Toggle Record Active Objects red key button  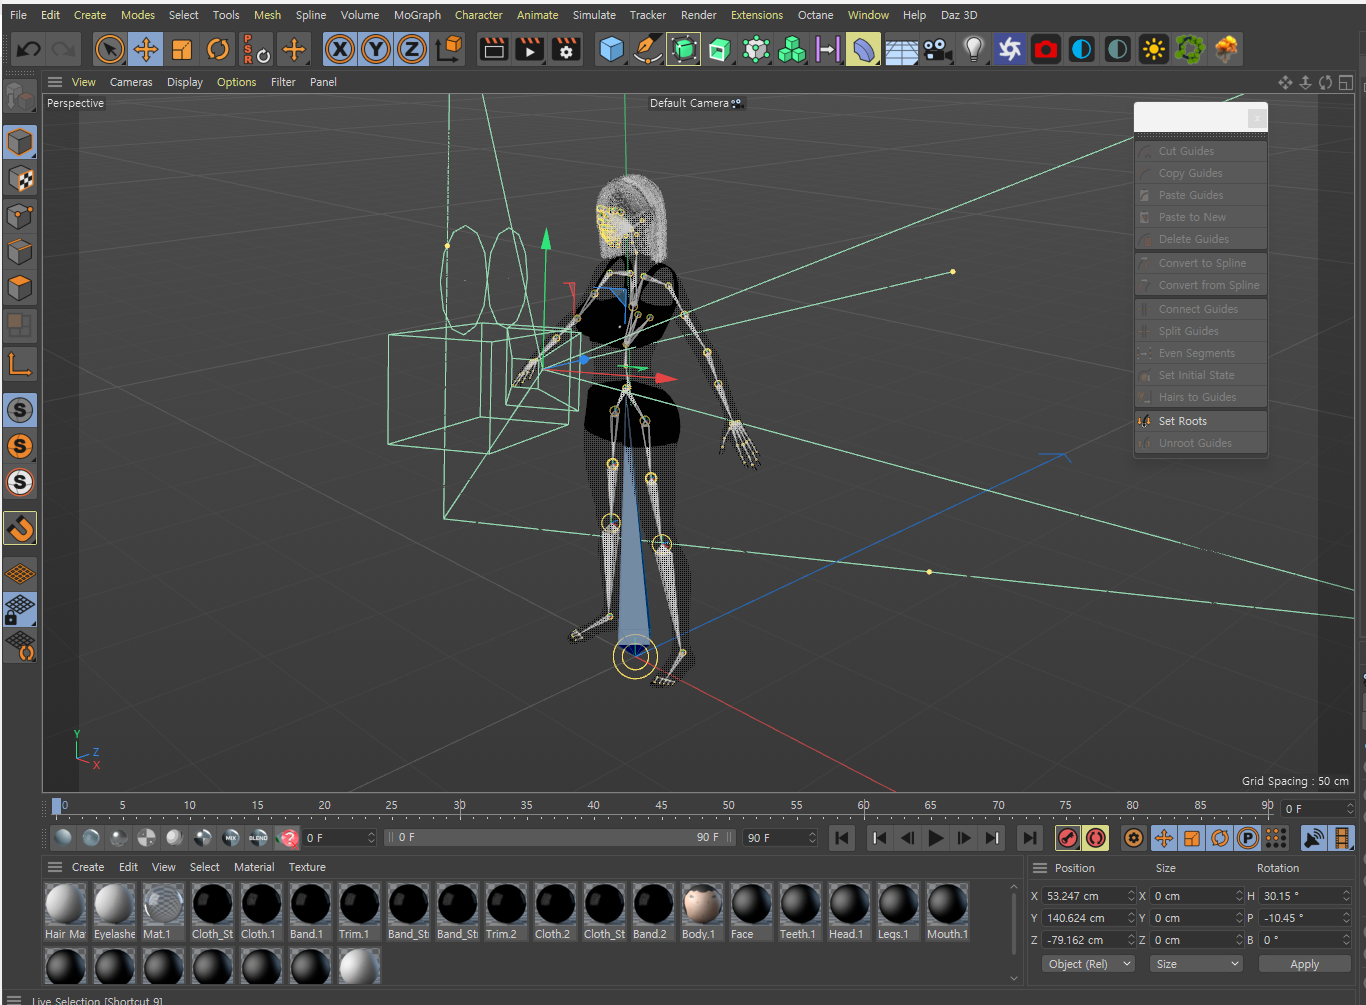pos(1068,838)
